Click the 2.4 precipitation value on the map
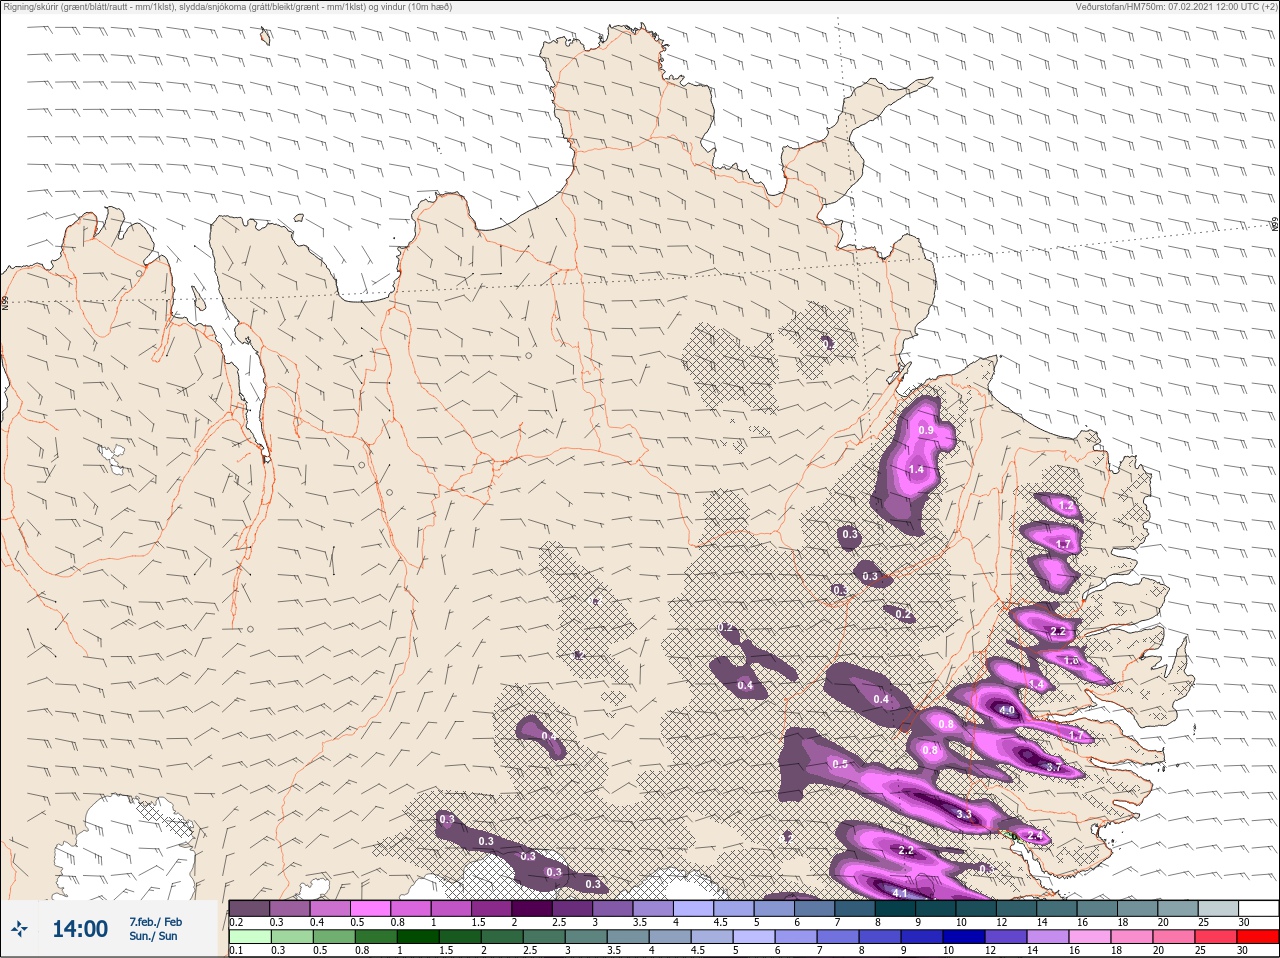Screen dimensions: 1280x958 click(x=1035, y=835)
